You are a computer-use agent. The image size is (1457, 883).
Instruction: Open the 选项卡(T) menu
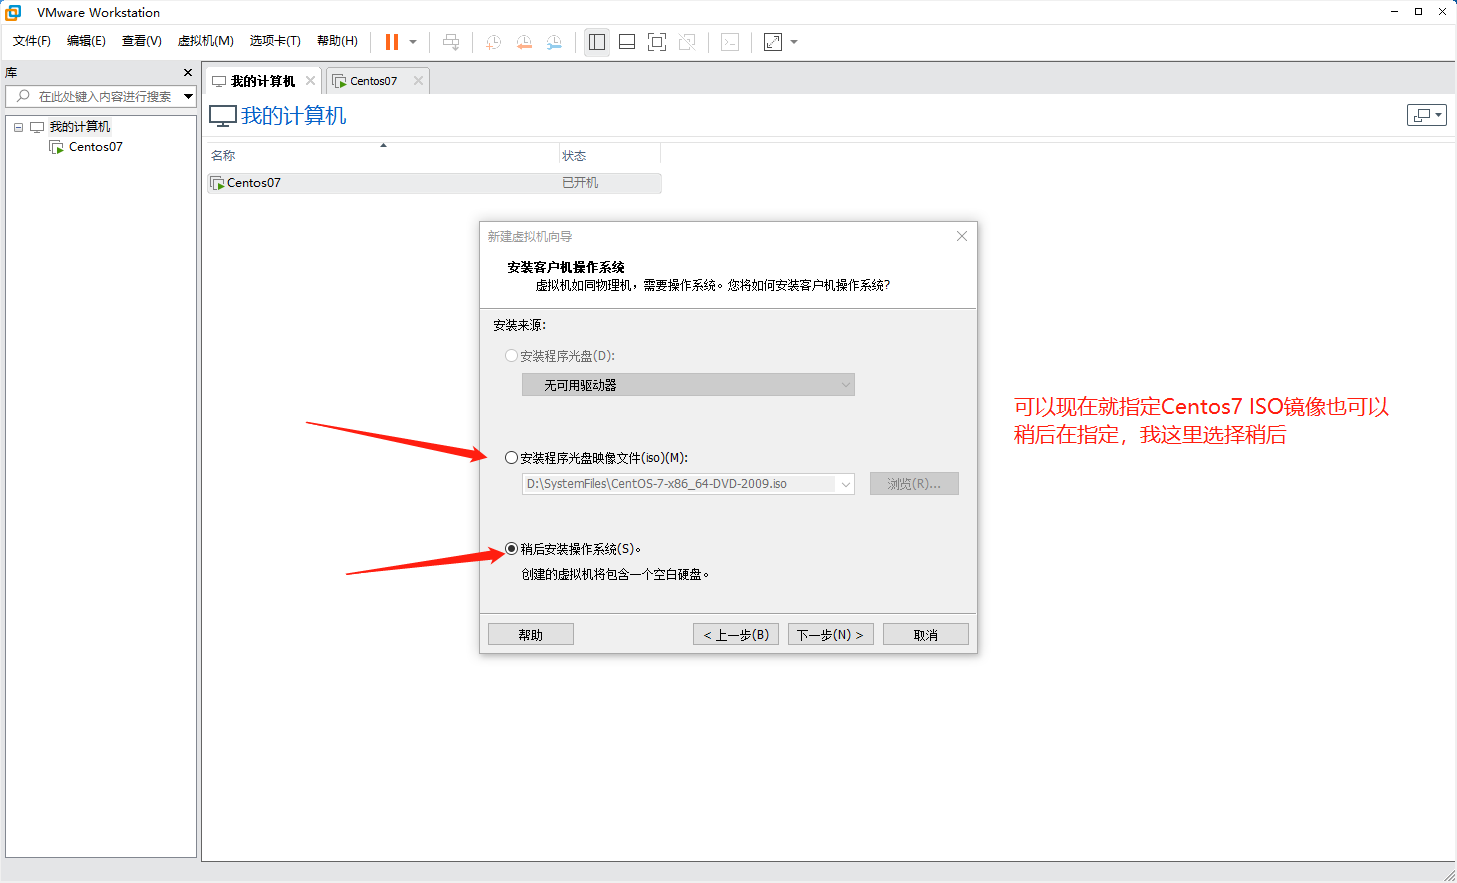tap(275, 41)
